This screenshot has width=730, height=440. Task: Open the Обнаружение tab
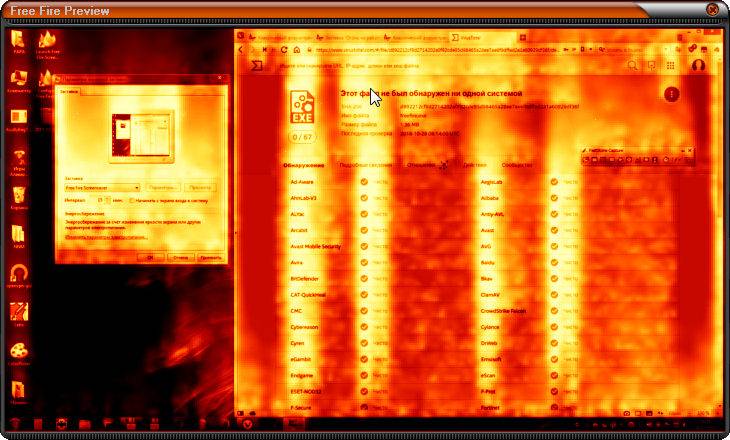coord(304,165)
